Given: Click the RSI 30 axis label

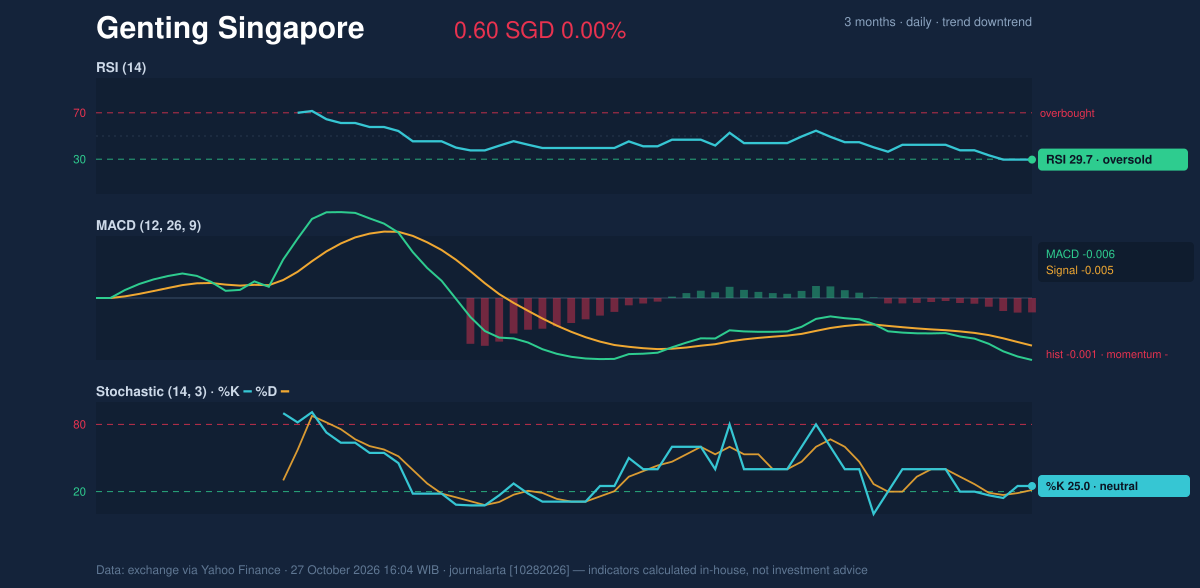Looking at the screenshot, I should click(x=79, y=159).
